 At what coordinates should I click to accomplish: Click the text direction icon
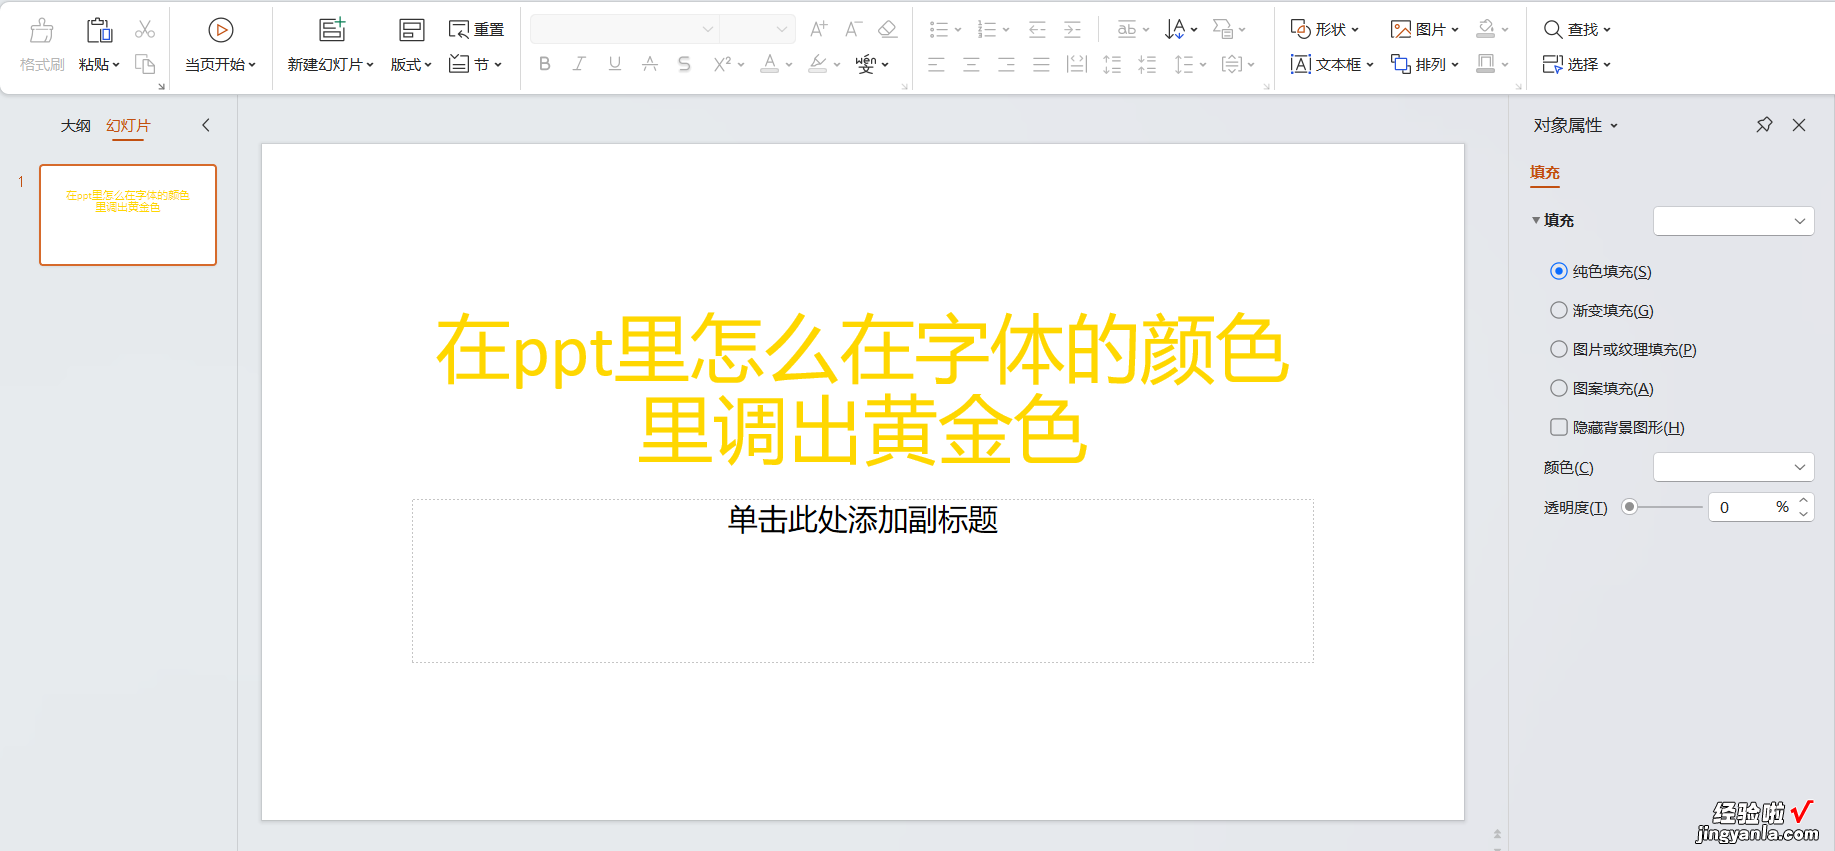1176,29
